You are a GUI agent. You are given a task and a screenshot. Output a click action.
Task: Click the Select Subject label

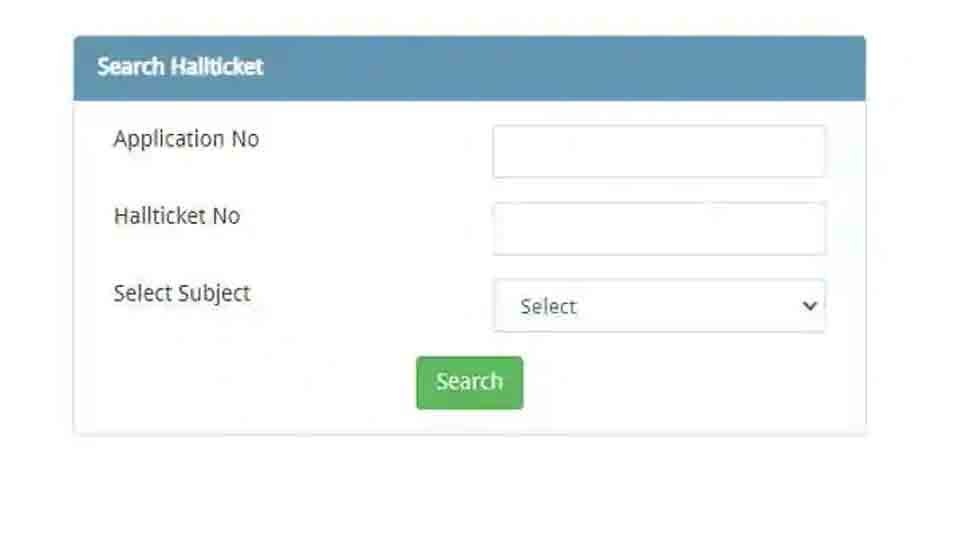182,293
